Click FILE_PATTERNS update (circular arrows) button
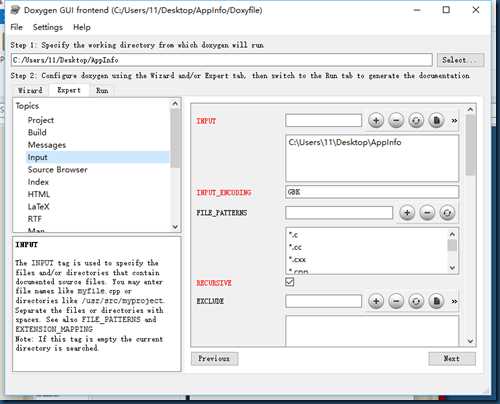Viewport: 500px width, 404px height. click(x=447, y=212)
